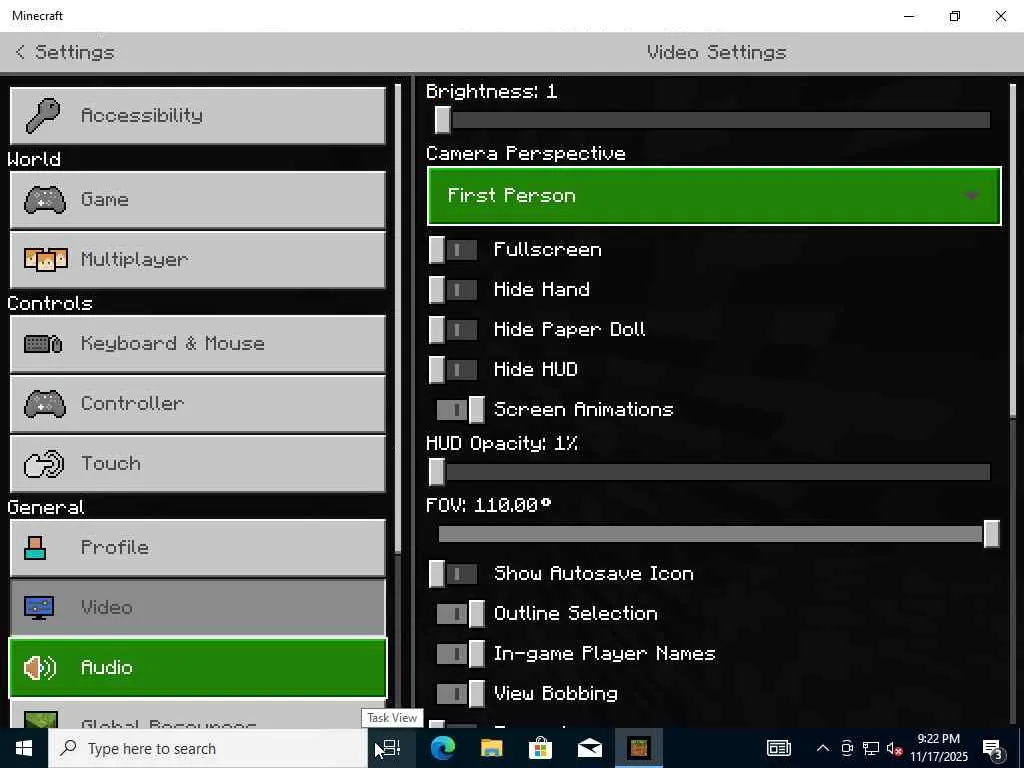Click the HUD Opacity slider handle
This screenshot has height=768, width=1024.
click(437, 472)
